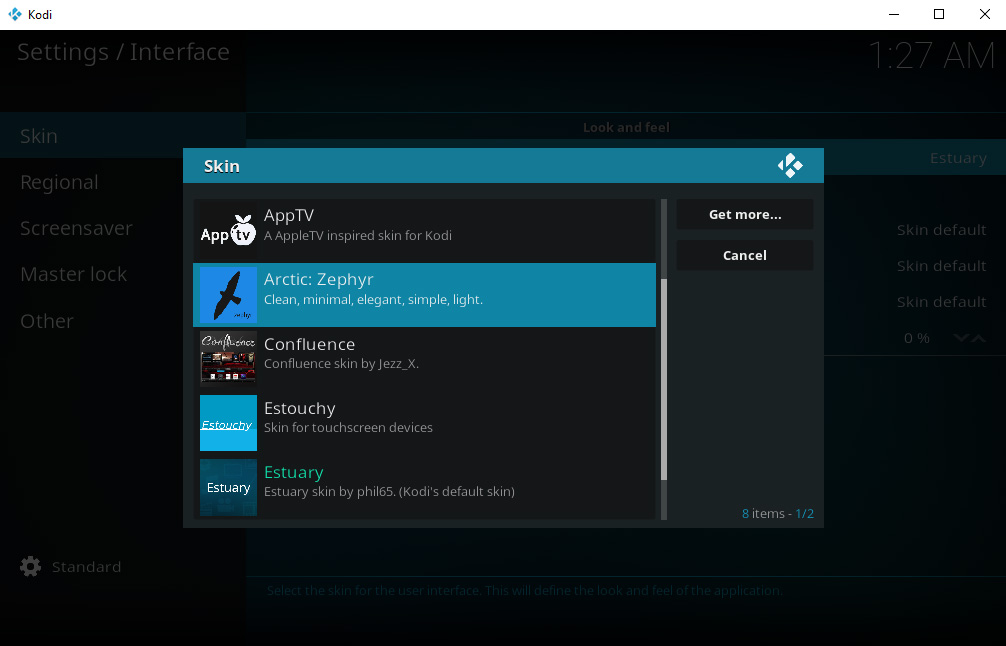
Task: Click the Confluence skin thumbnail
Action: pyautogui.click(x=228, y=359)
